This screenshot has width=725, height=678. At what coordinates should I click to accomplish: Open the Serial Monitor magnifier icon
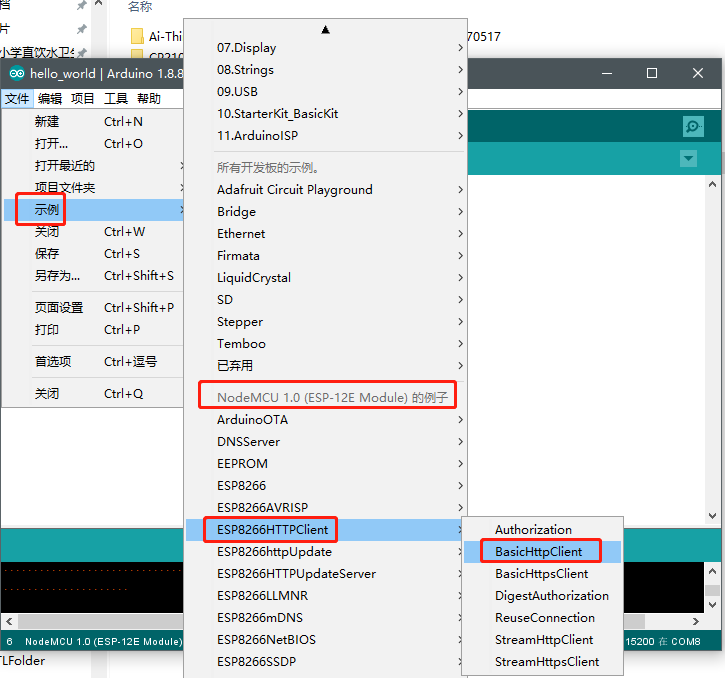click(693, 126)
